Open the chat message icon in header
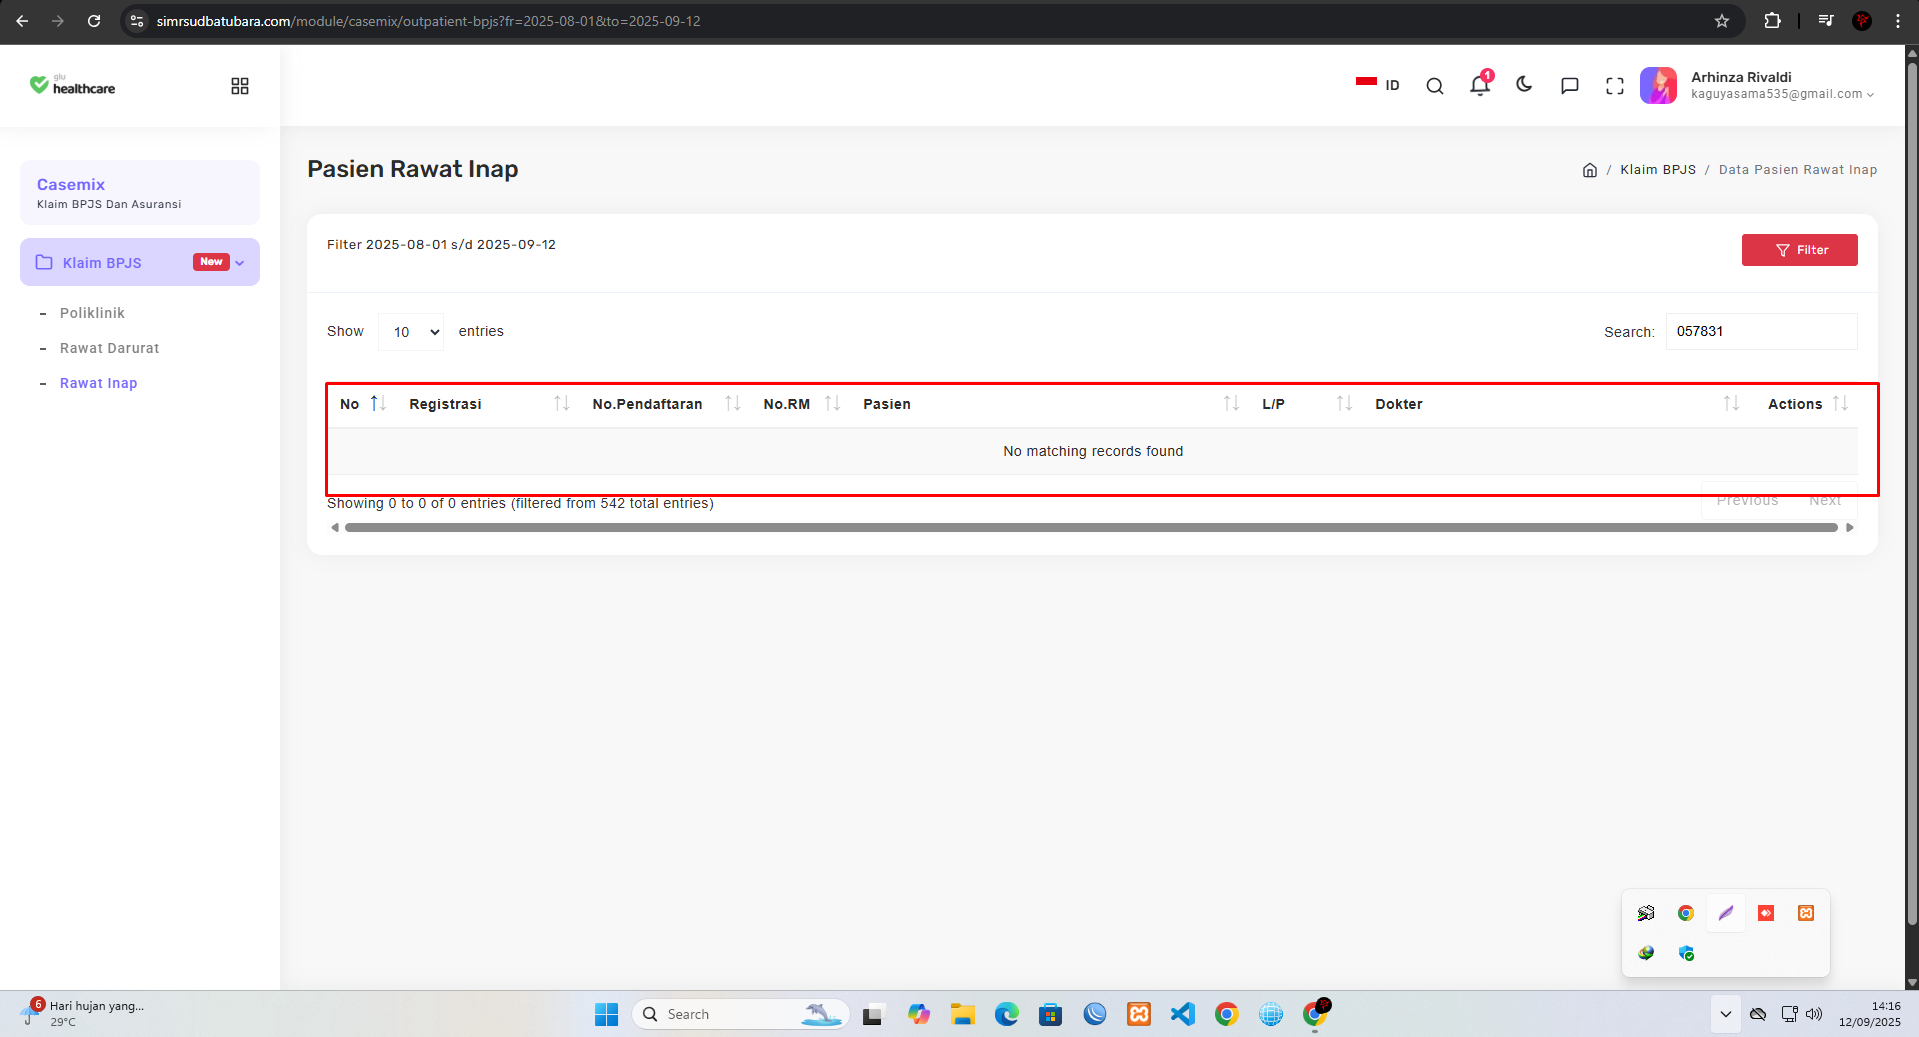This screenshot has width=1919, height=1037. [1570, 86]
